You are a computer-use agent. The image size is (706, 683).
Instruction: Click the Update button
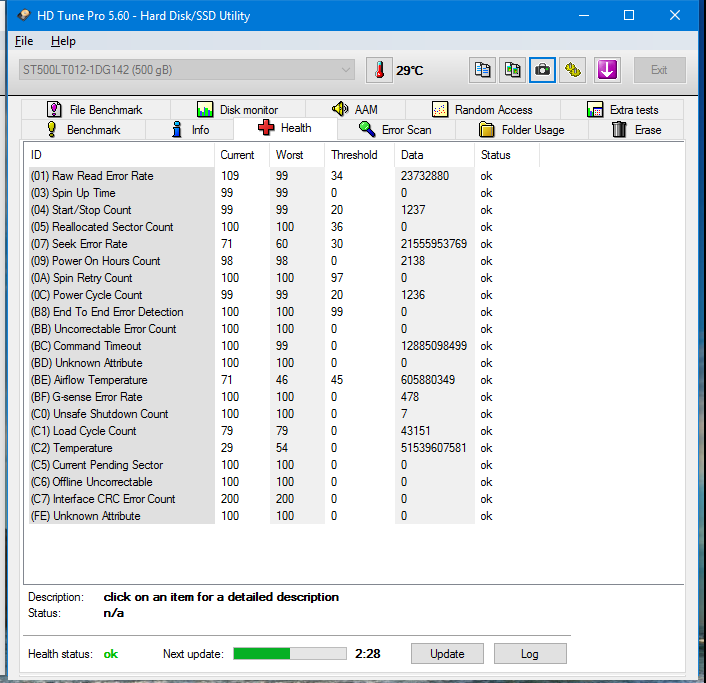tap(447, 654)
